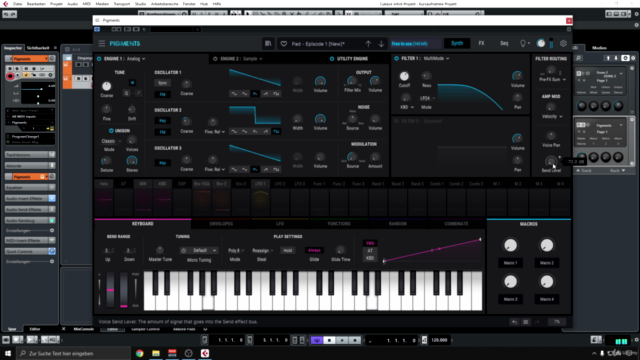Viewport: 640px width, 360px height.
Task: Click the Pigments undo arrow icon
Action: pyautogui.click(x=514, y=322)
